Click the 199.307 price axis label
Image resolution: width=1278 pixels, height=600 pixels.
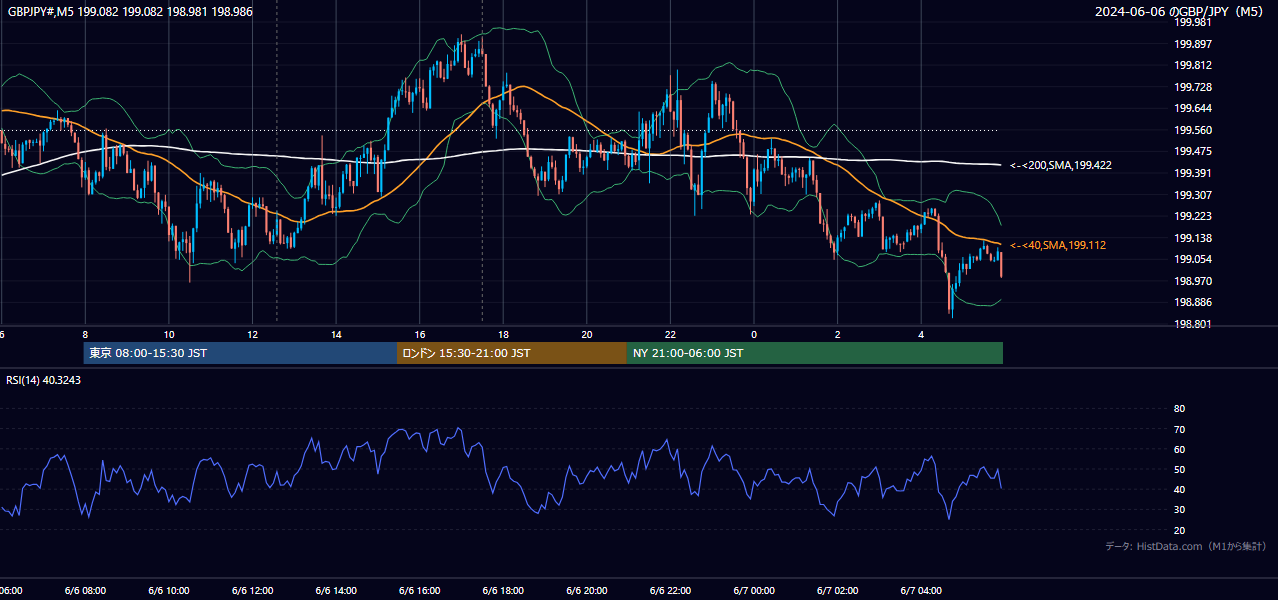1192,195
